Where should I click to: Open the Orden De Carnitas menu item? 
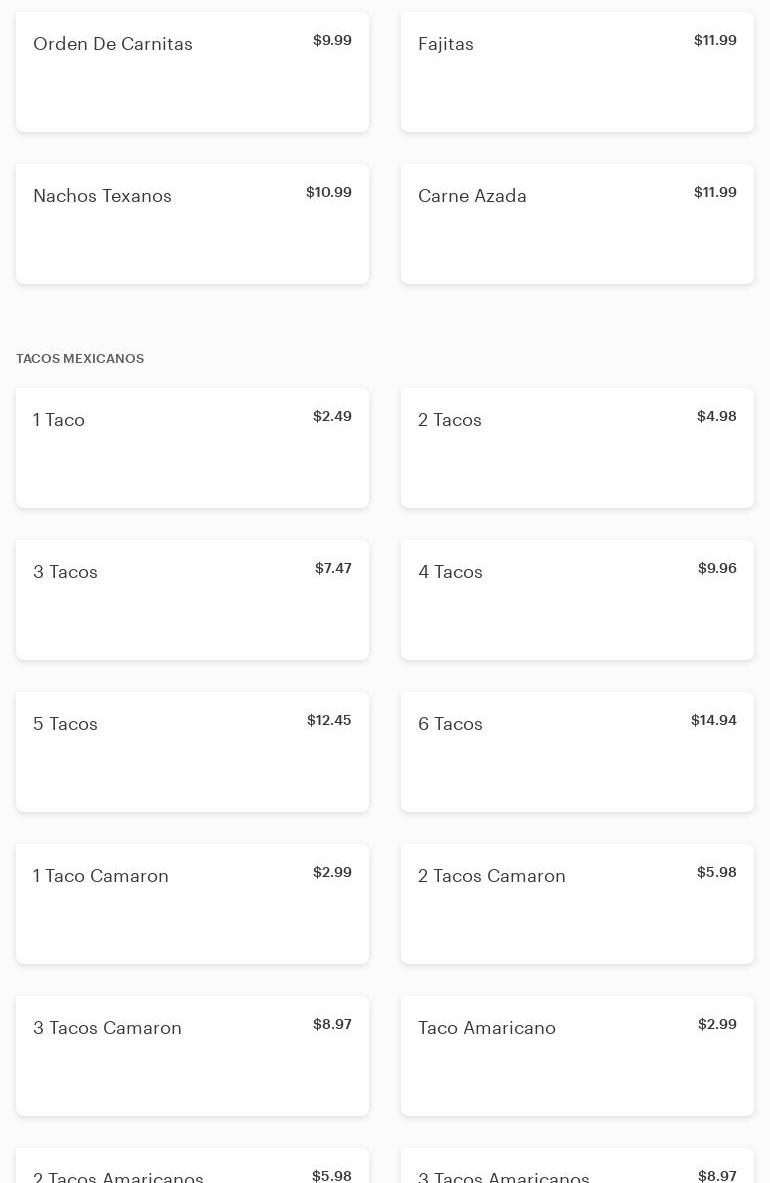click(192, 72)
